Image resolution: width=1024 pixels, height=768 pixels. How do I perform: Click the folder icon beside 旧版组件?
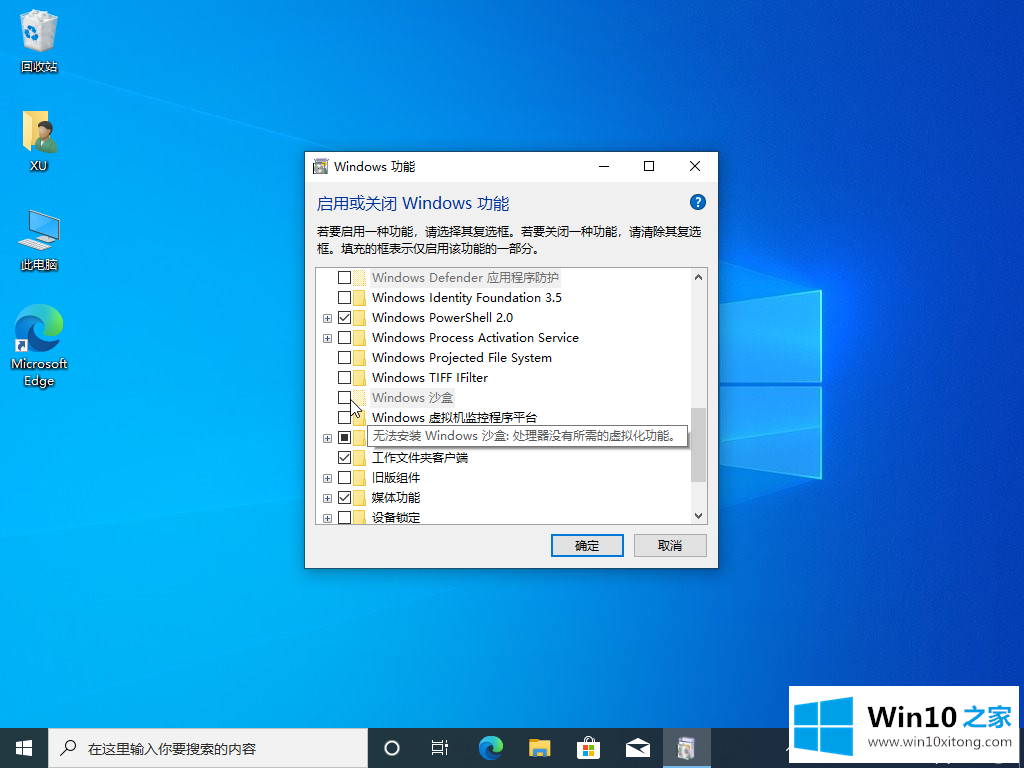[359, 478]
